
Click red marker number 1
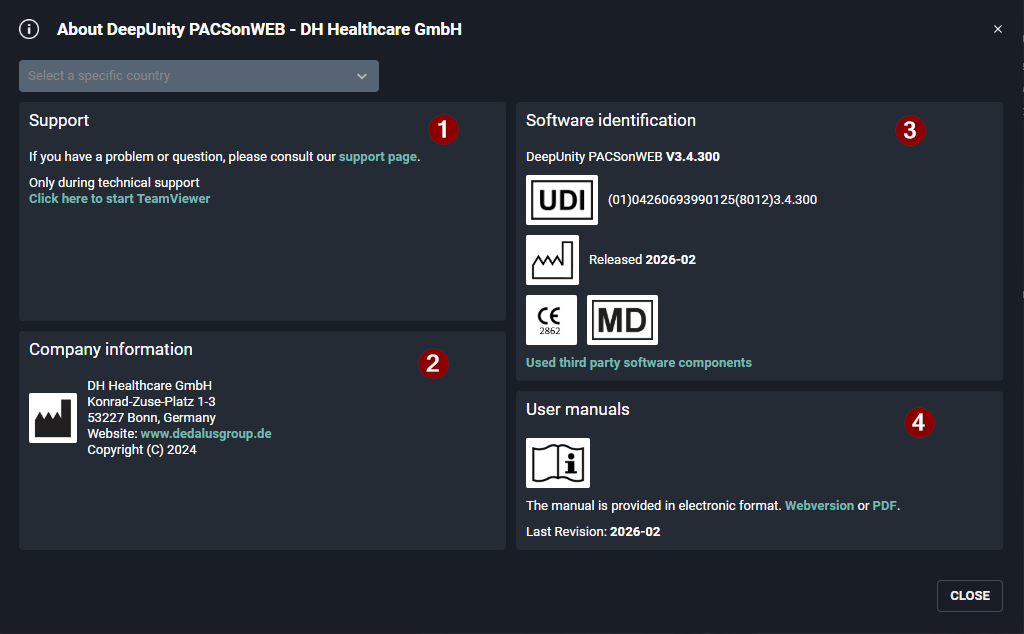(443, 129)
